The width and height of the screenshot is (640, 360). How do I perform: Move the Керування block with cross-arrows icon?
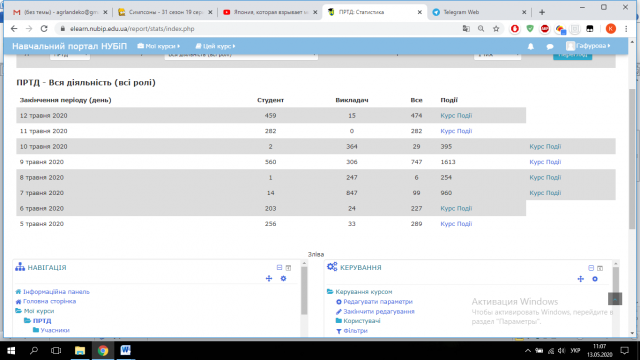click(580, 279)
